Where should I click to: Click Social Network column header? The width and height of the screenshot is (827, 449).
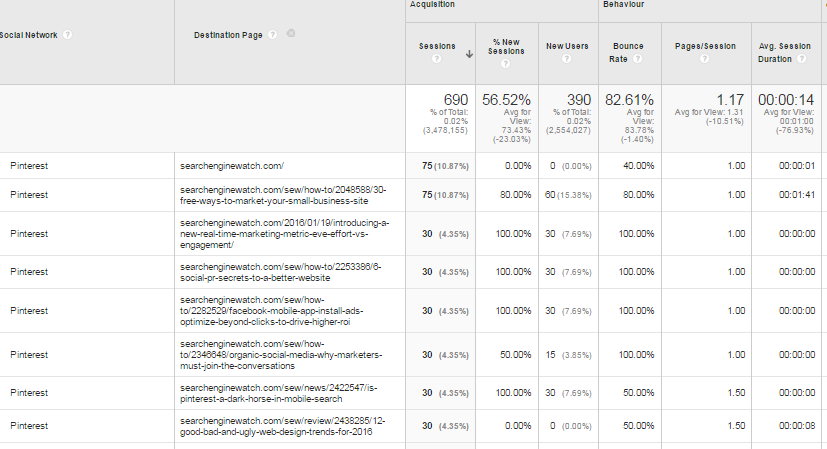(28, 35)
